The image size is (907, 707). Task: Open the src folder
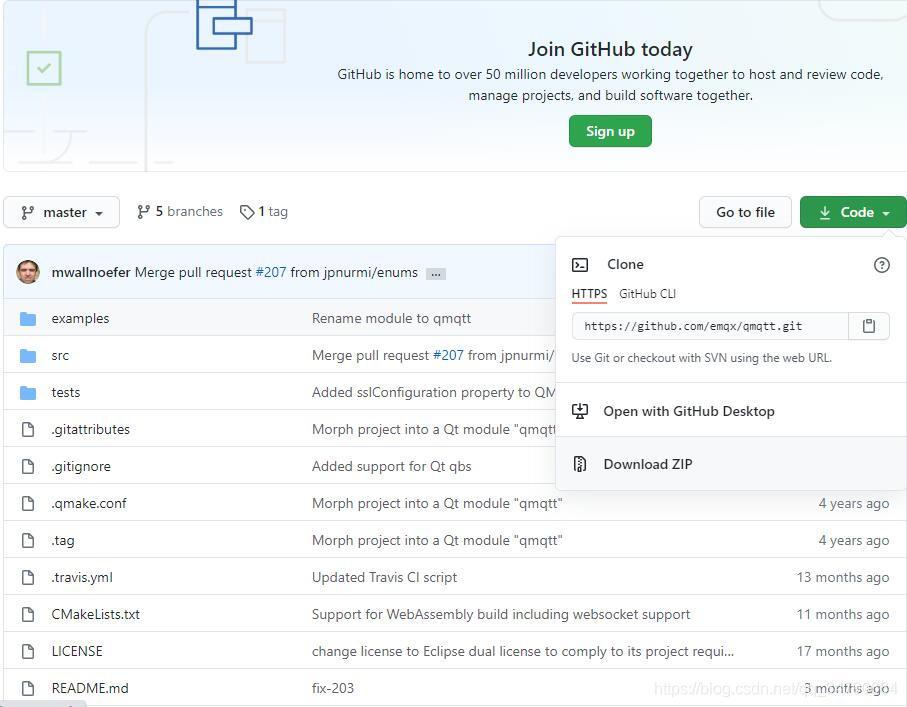[60, 356]
